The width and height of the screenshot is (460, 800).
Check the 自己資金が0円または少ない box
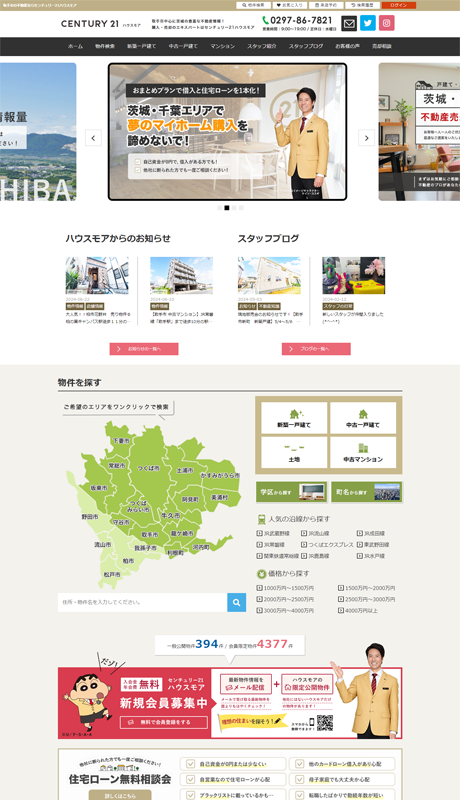point(190,764)
